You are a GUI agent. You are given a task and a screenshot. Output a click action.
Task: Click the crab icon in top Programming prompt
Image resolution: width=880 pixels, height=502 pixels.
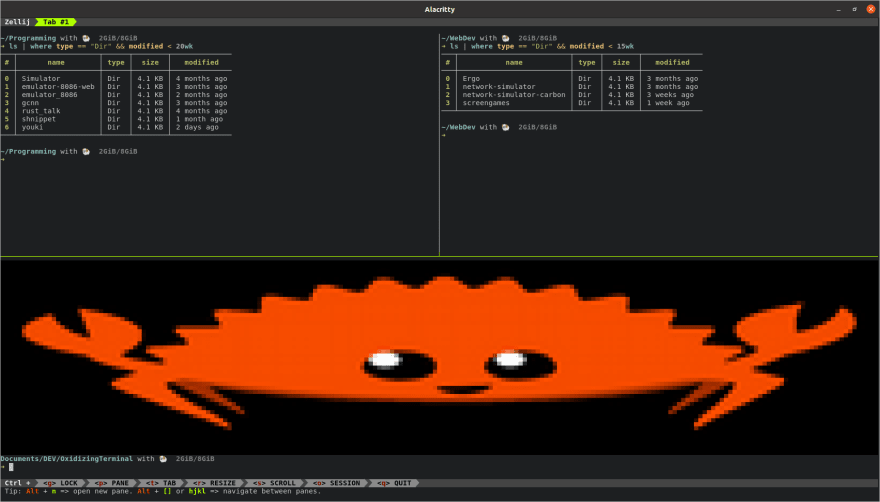tap(86, 38)
